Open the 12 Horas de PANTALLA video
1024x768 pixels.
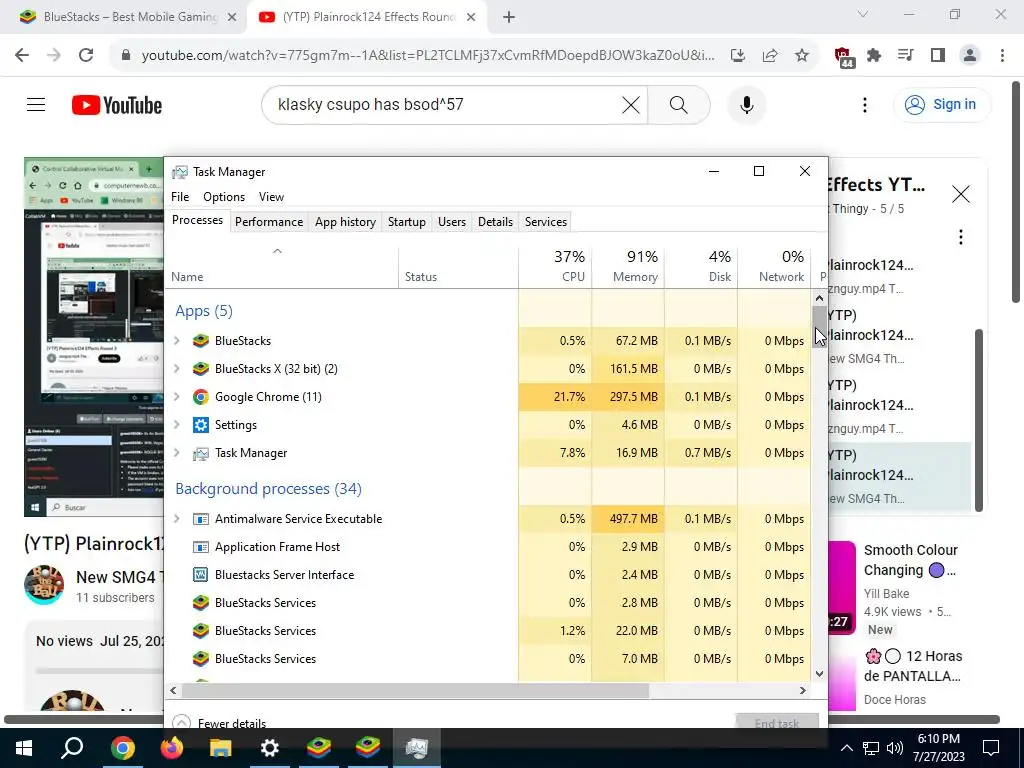click(x=913, y=665)
